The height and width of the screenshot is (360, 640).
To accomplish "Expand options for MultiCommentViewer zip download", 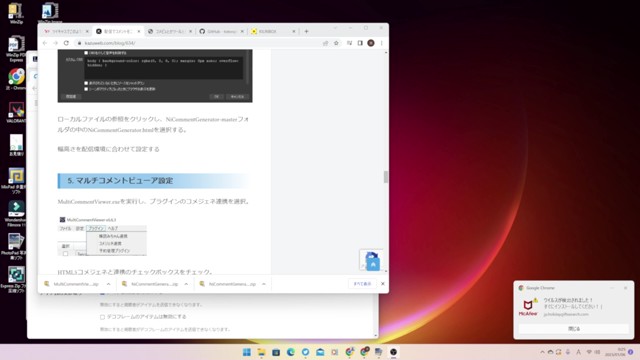I will [109, 284].
